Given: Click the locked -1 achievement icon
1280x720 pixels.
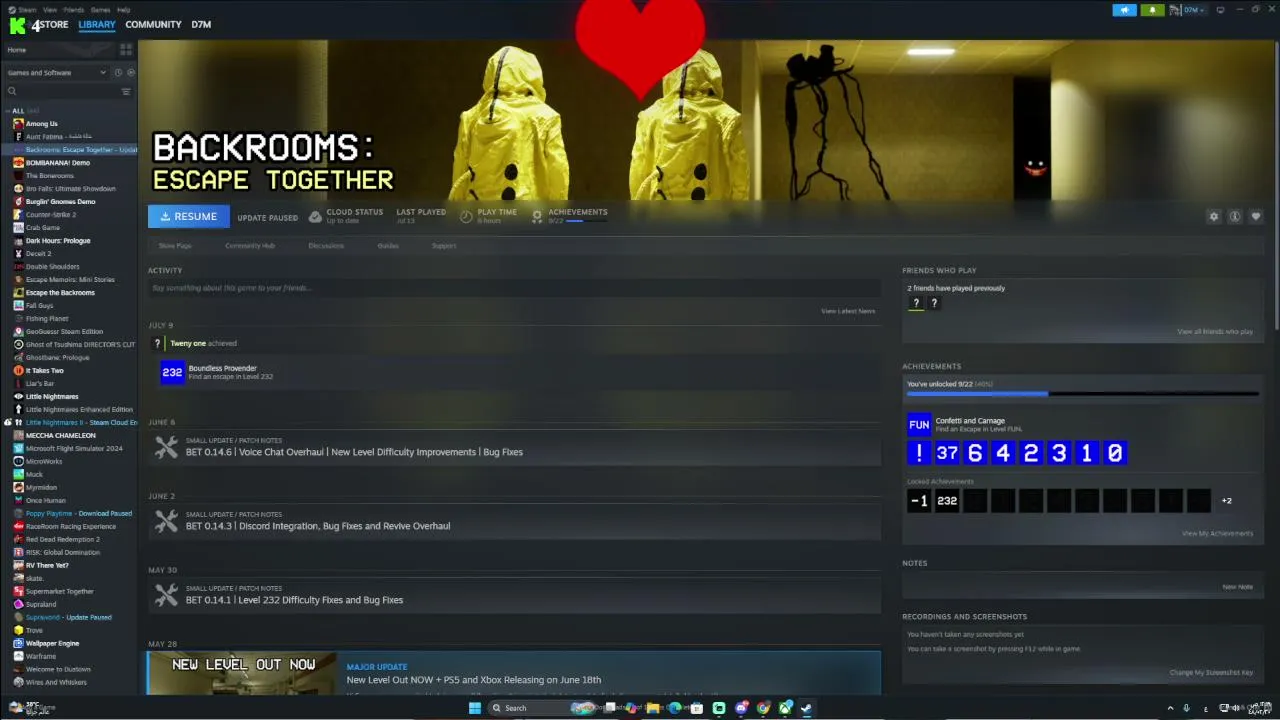Looking at the screenshot, I should [x=919, y=501].
